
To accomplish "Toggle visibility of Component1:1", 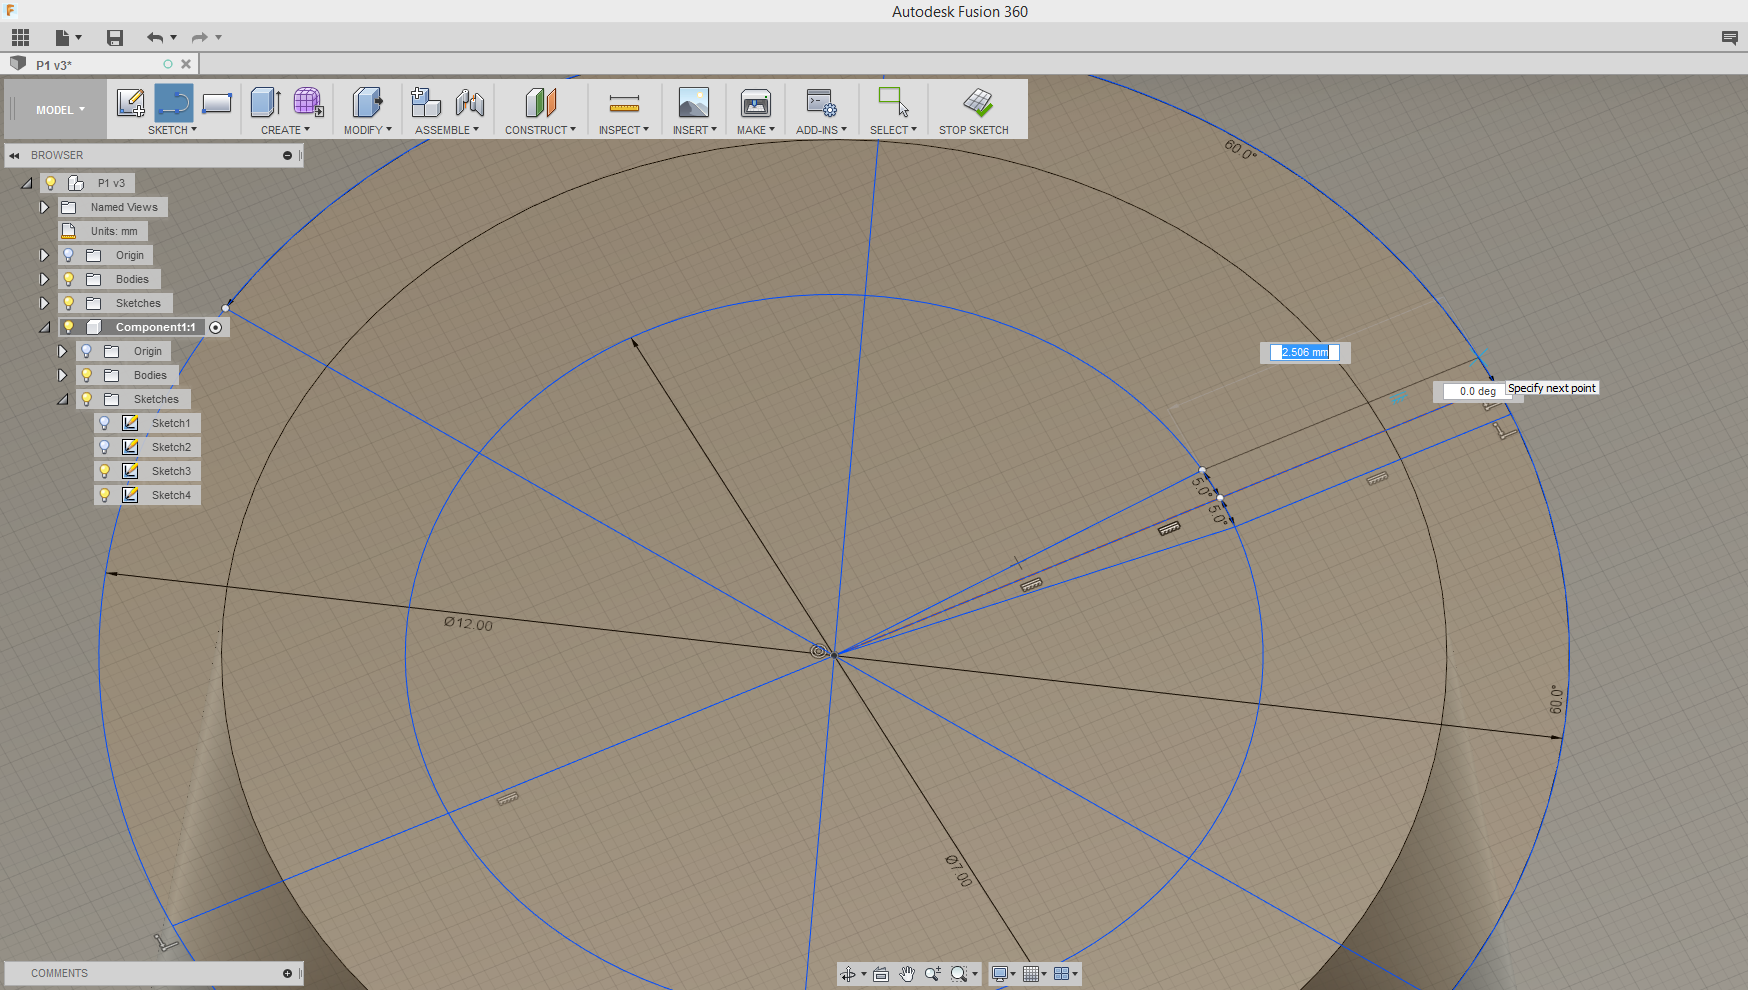I will click(69, 327).
